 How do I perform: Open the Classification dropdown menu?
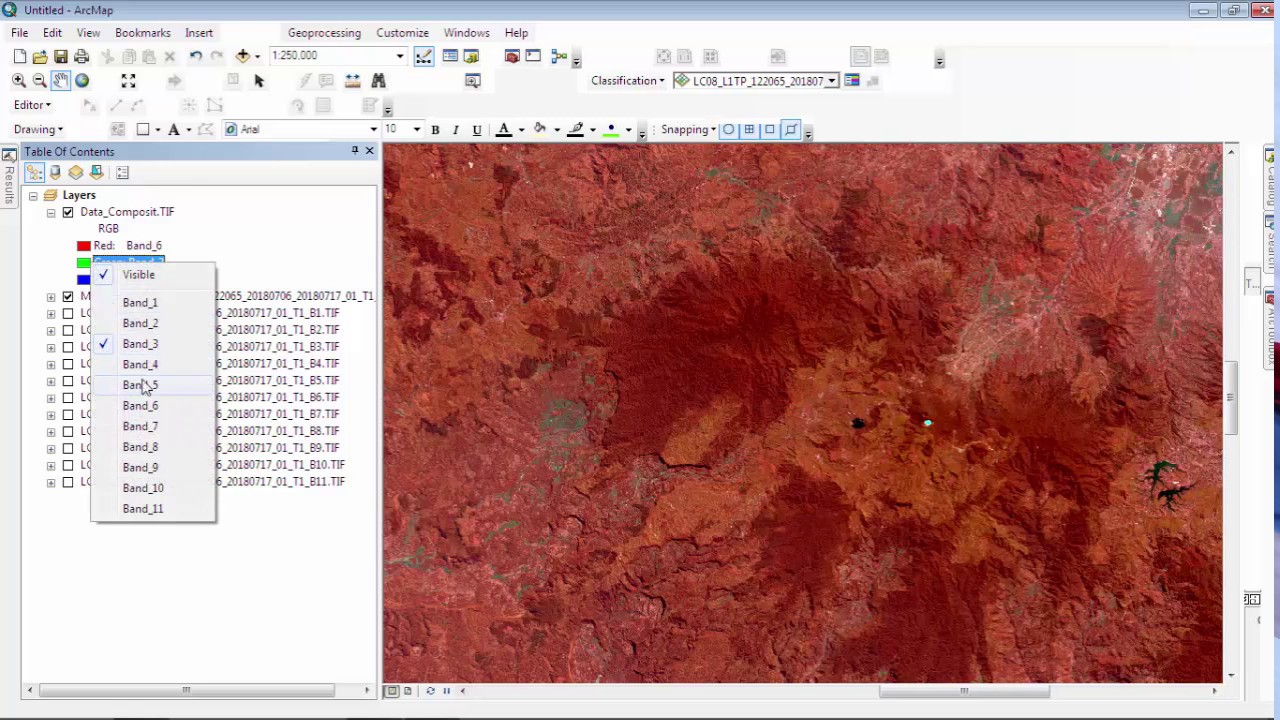click(628, 81)
